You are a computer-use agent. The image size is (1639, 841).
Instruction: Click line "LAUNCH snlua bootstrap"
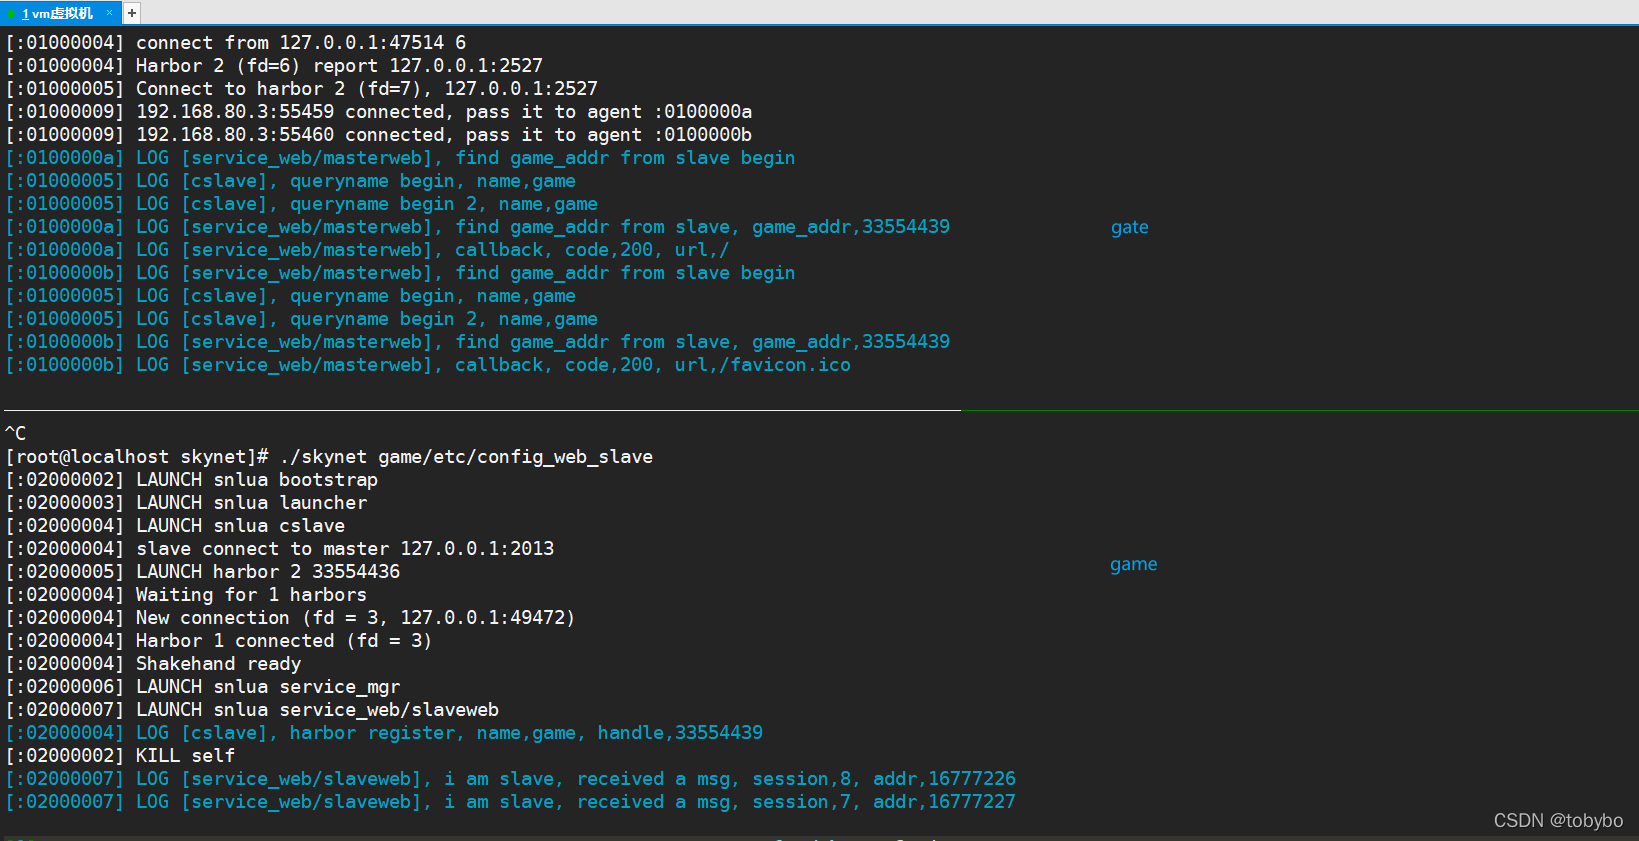tap(192, 480)
